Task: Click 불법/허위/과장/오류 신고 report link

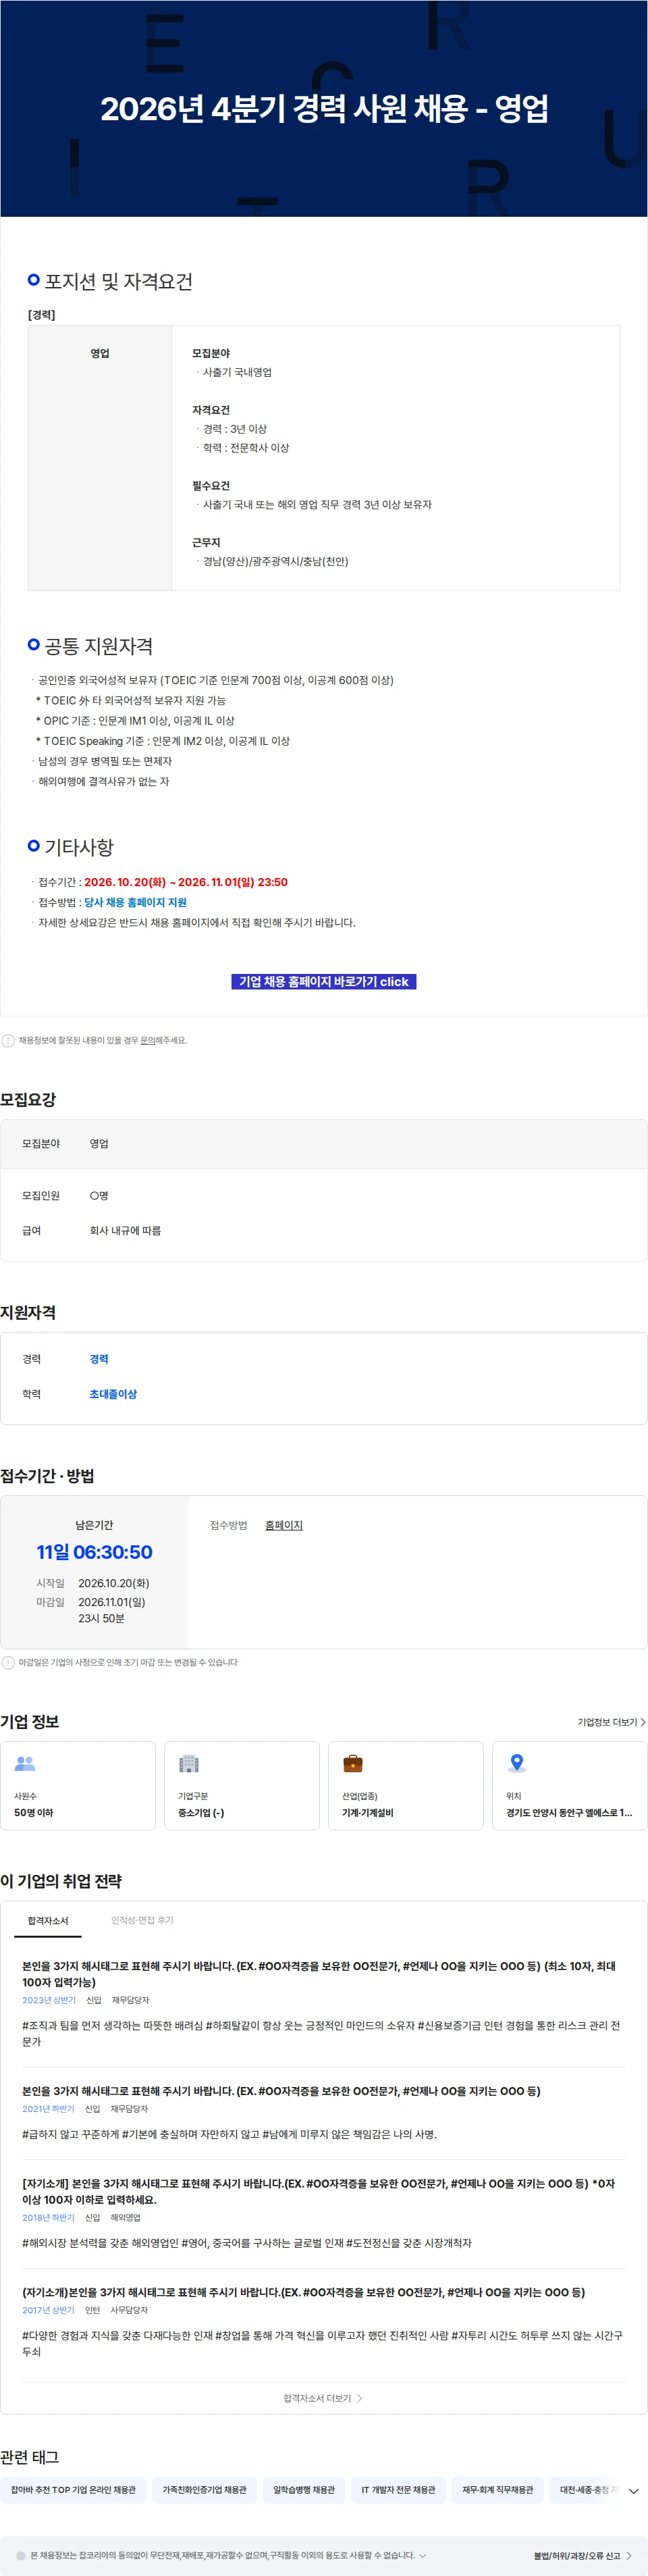Action: tap(583, 2555)
